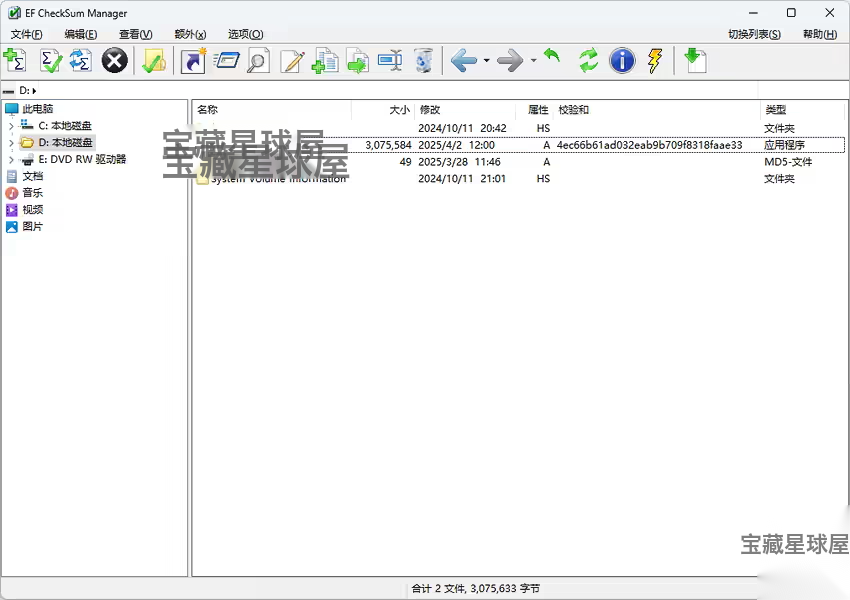Click the yellow lightning bolt icon
This screenshot has height=600, width=850.
coord(655,60)
